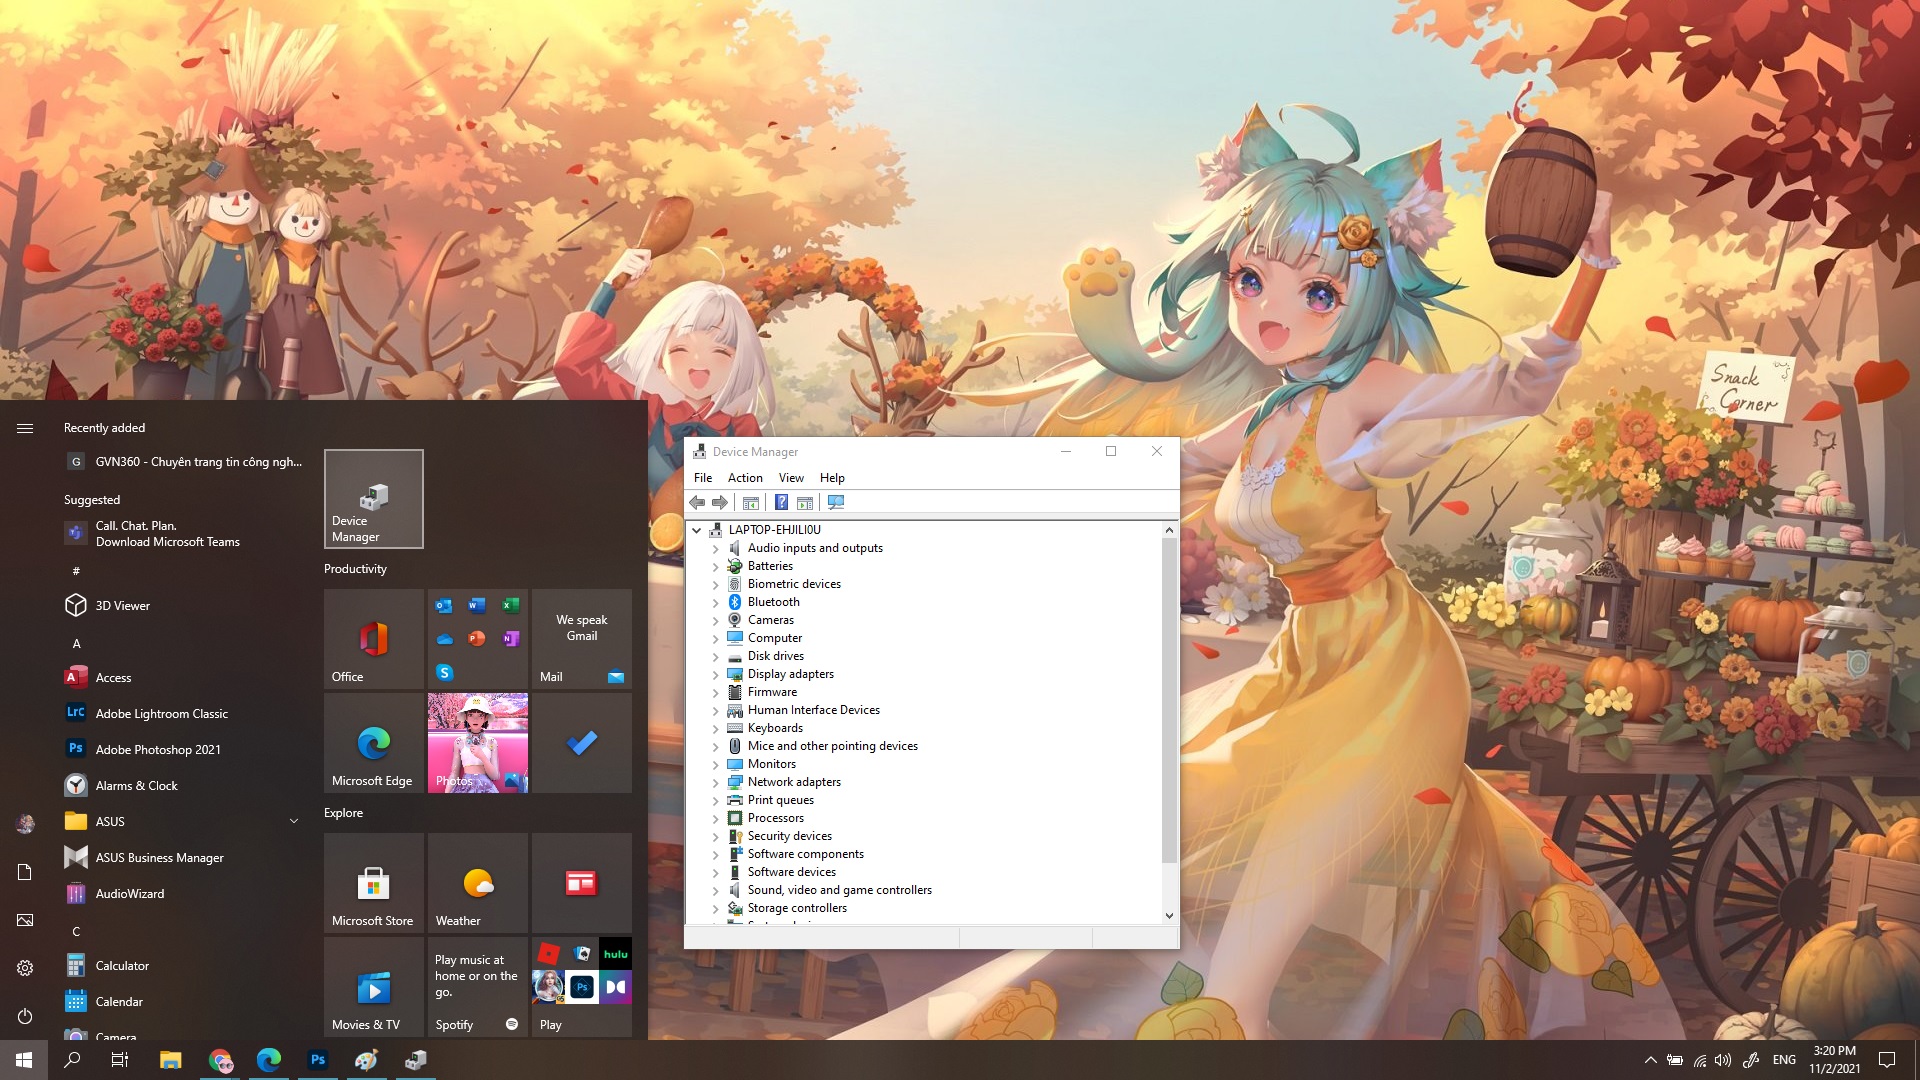Open Movies & TV tile

373,987
